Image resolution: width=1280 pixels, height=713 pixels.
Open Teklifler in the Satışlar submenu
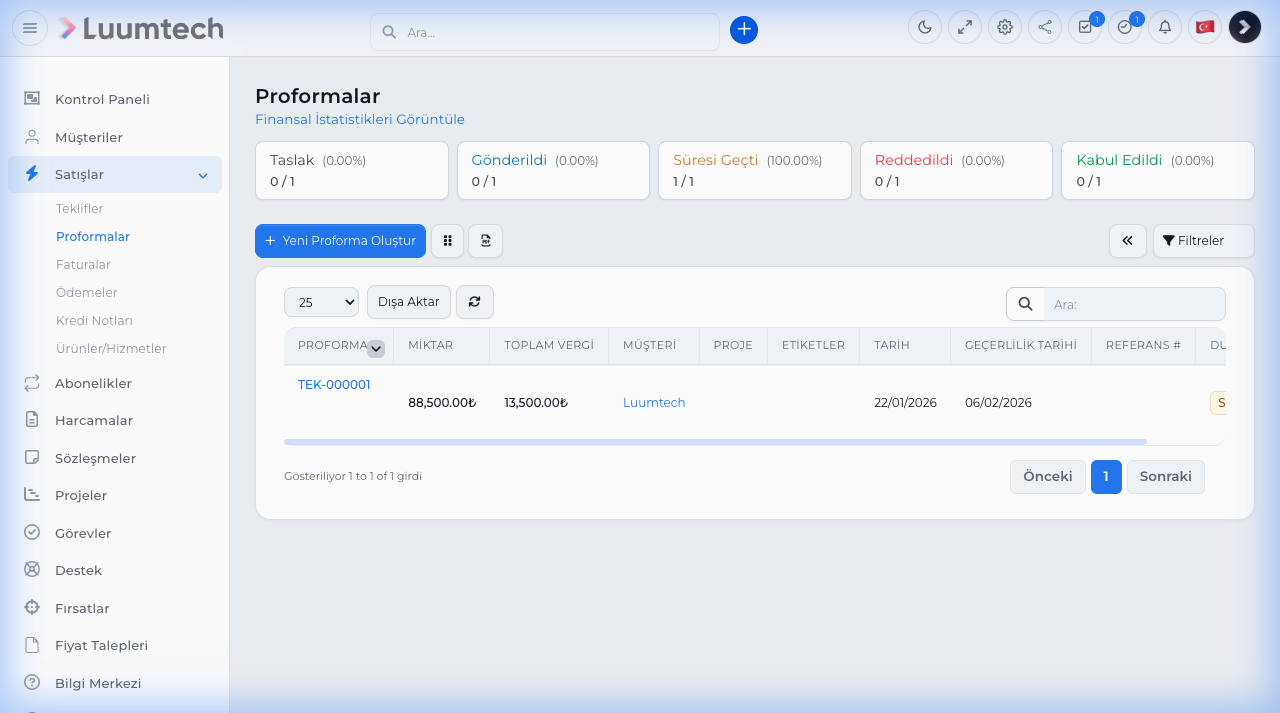point(80,209)
